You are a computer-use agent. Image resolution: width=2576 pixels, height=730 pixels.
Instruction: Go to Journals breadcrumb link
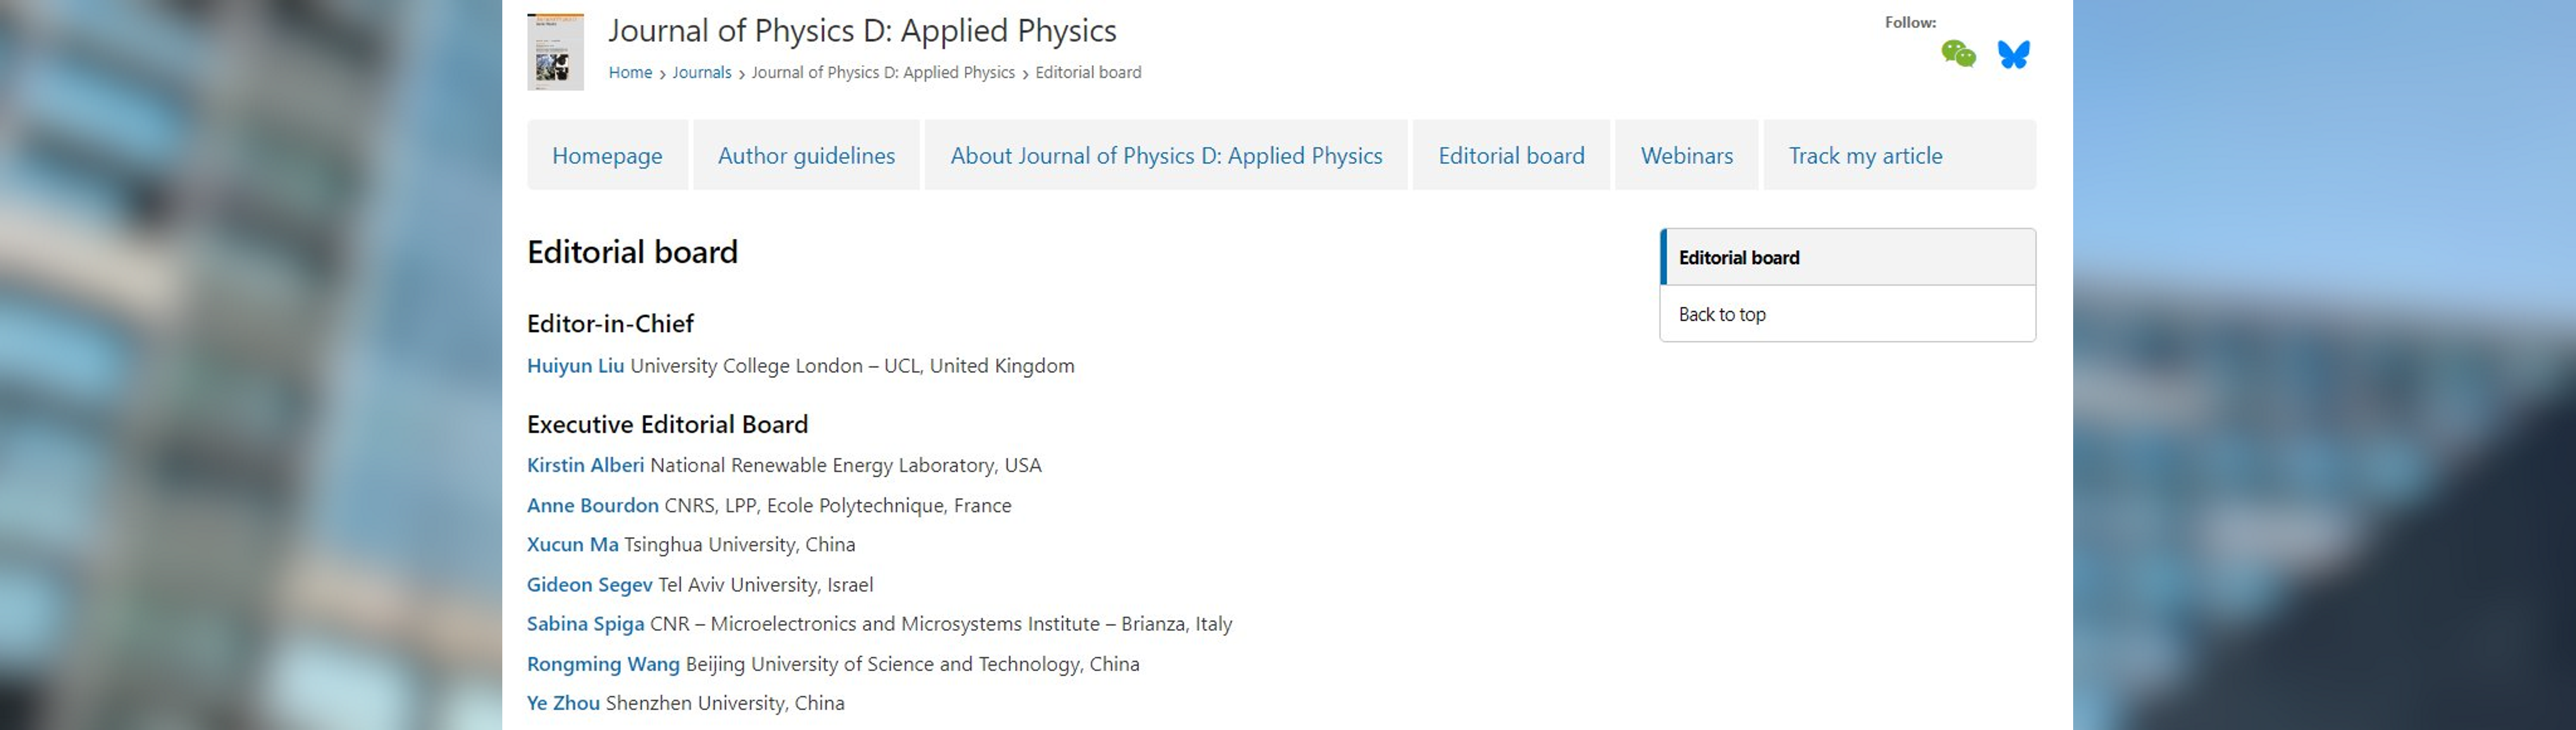pyautogui.click(x=701, y=72)
